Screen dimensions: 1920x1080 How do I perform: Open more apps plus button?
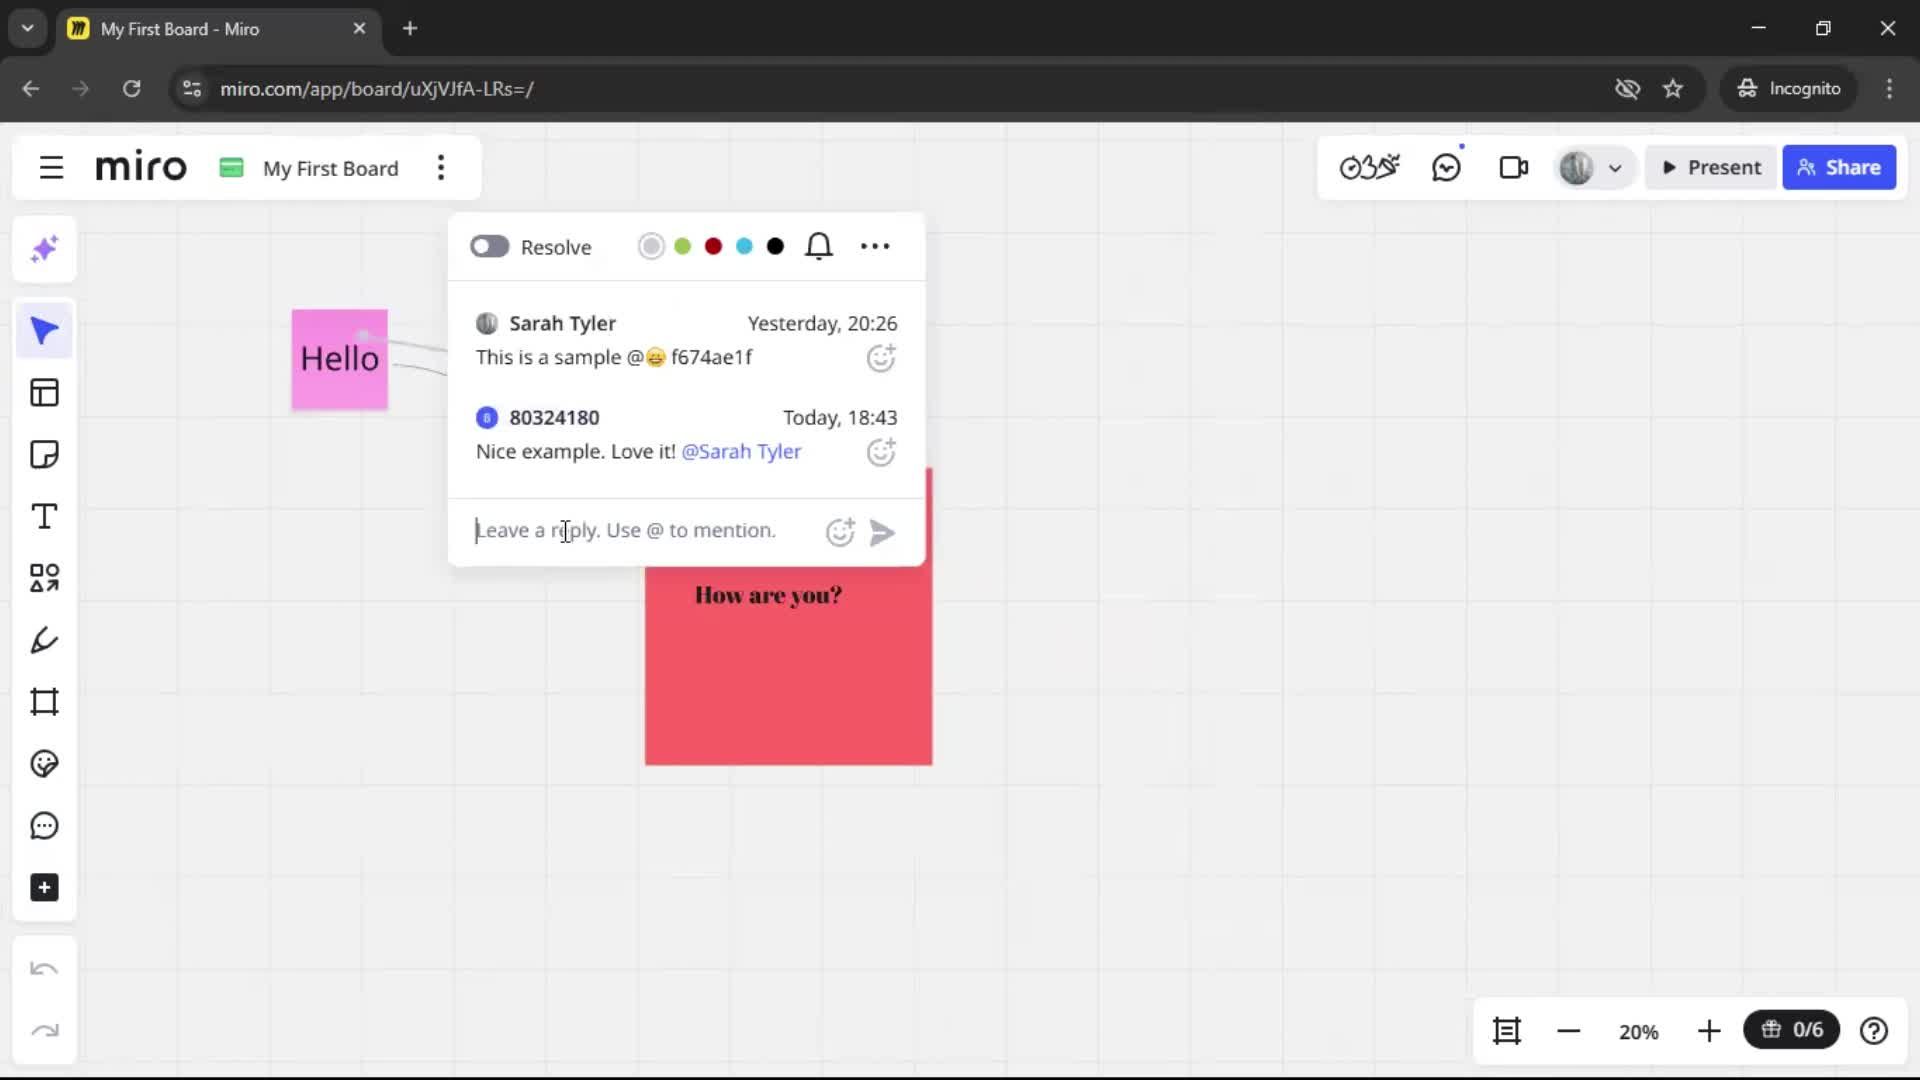44,888
